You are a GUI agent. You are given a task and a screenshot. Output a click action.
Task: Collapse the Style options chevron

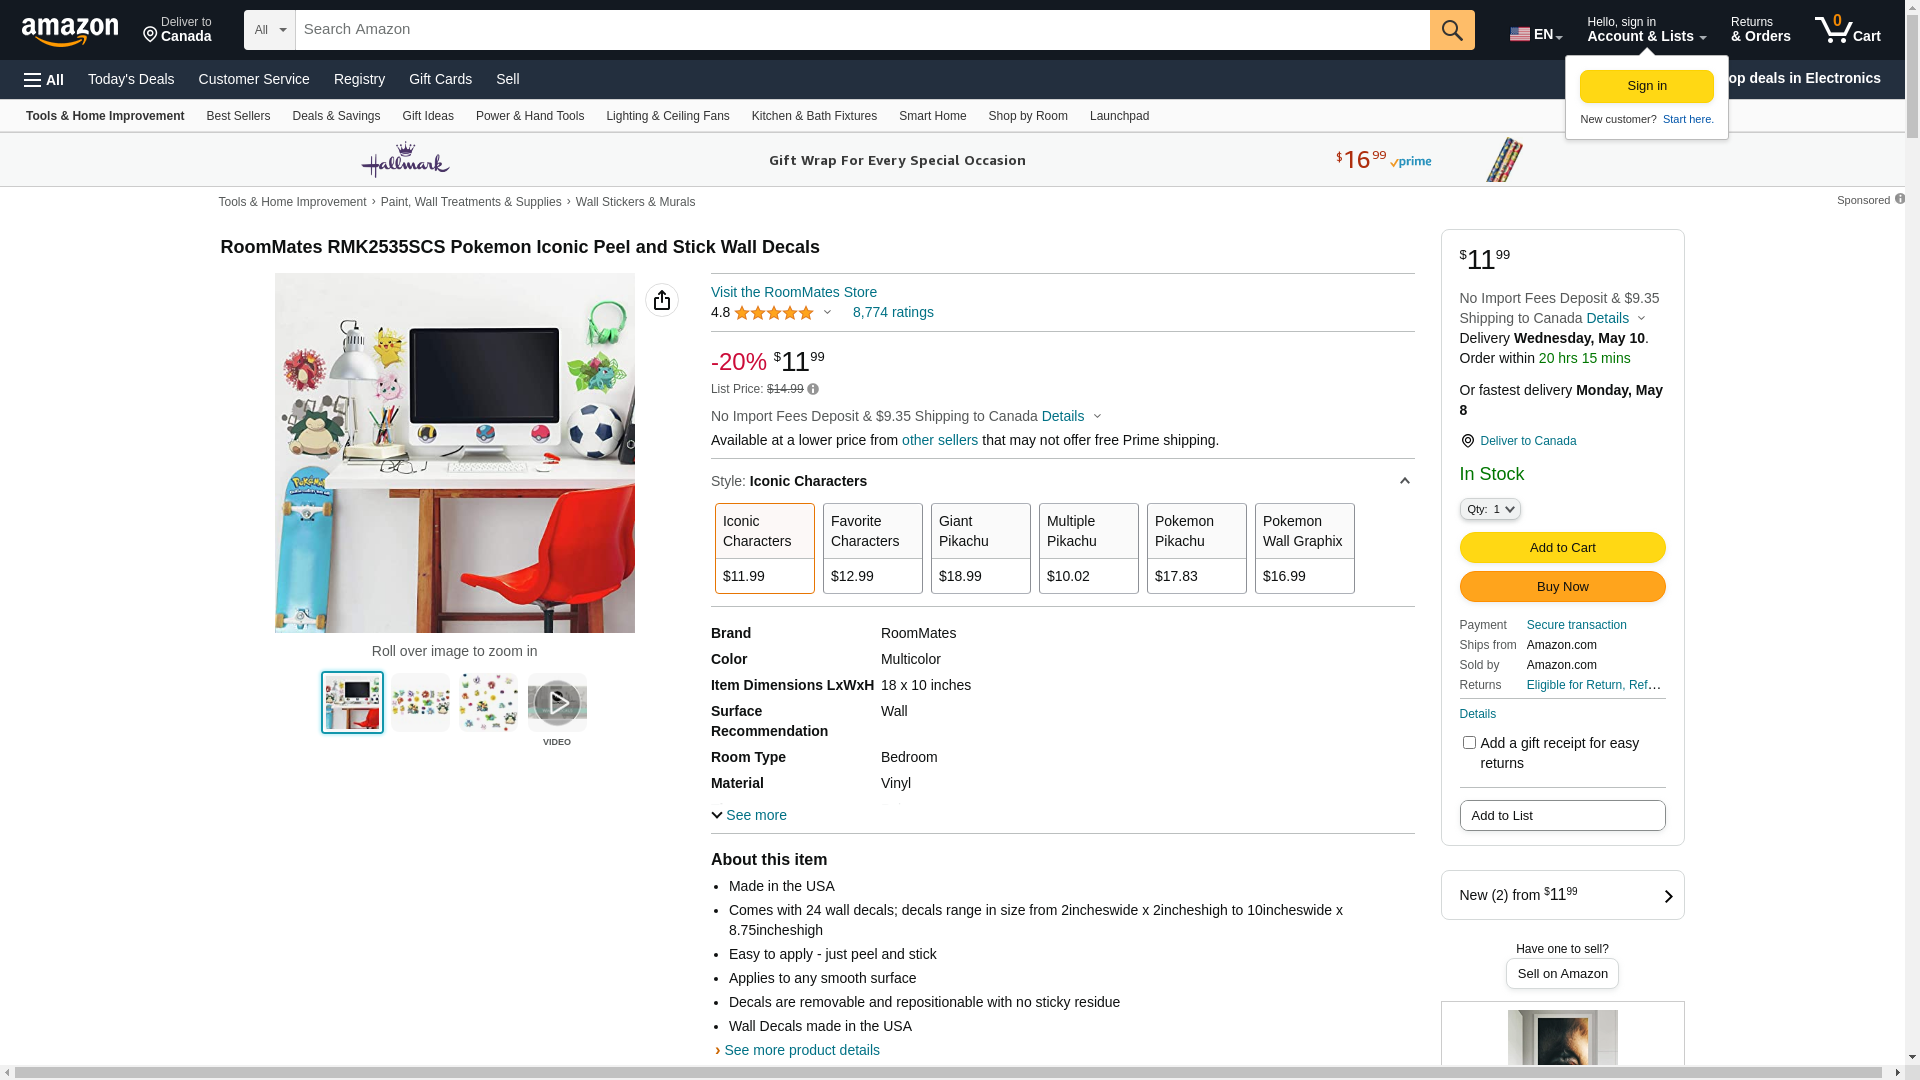(x=1404, y=482)
